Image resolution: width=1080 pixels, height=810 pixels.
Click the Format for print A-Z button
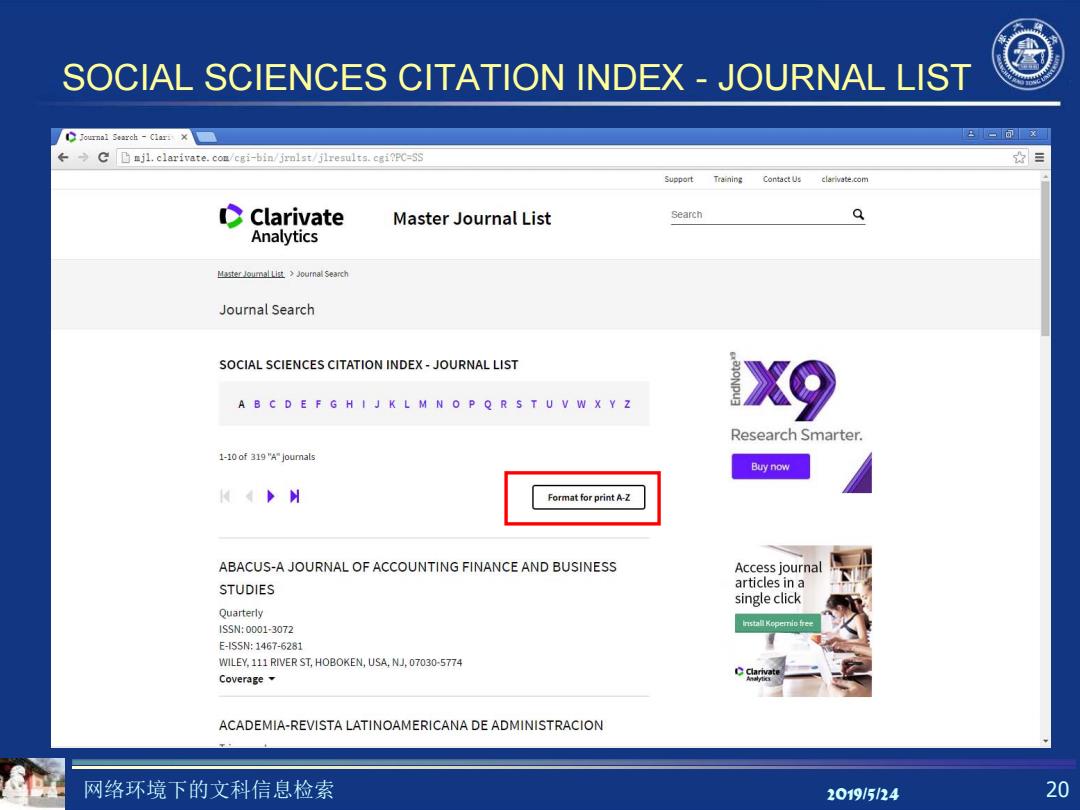click(589, 497)
